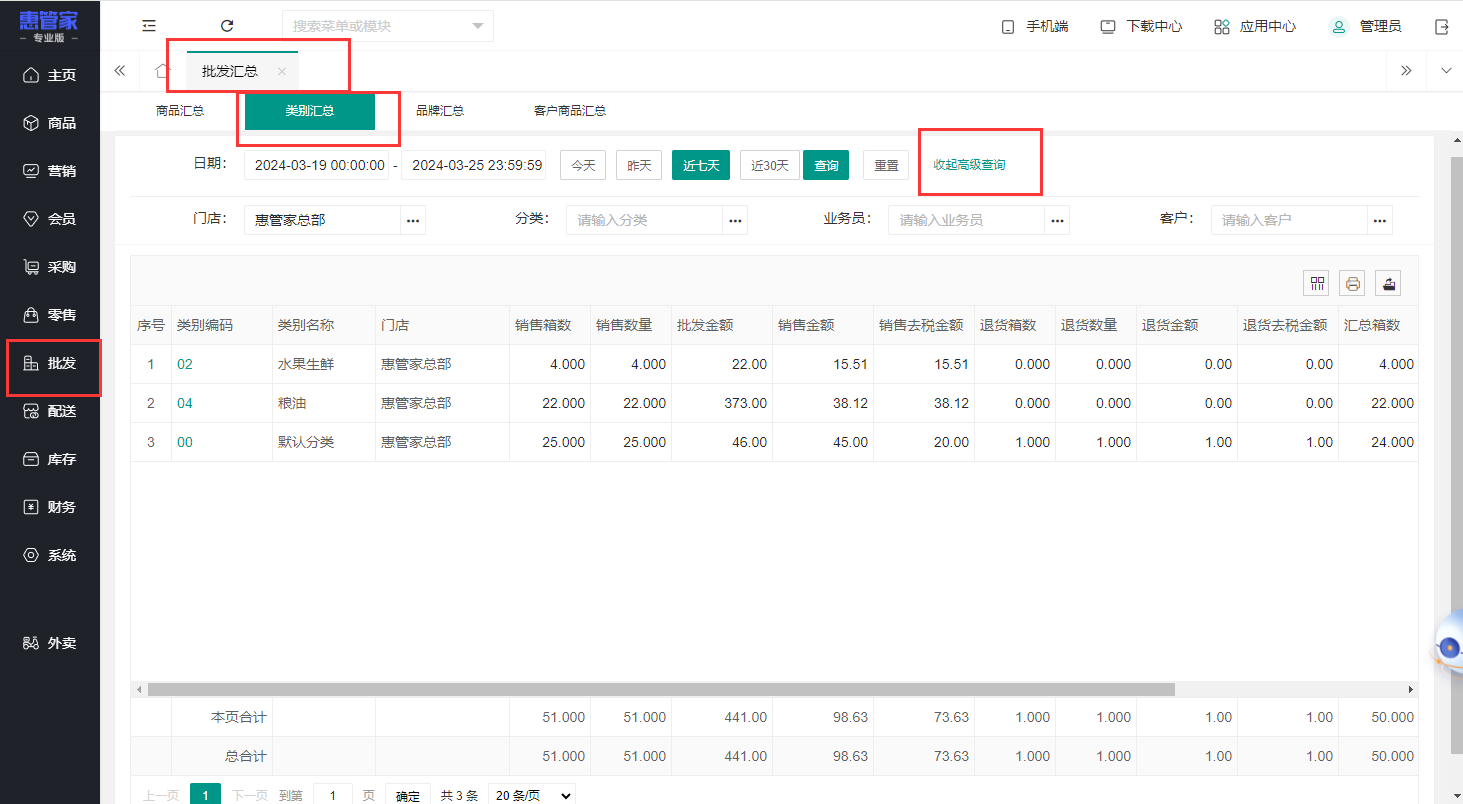
Task: Switch to the 品牌汇总 tab
Action: [x=440, y=111]
